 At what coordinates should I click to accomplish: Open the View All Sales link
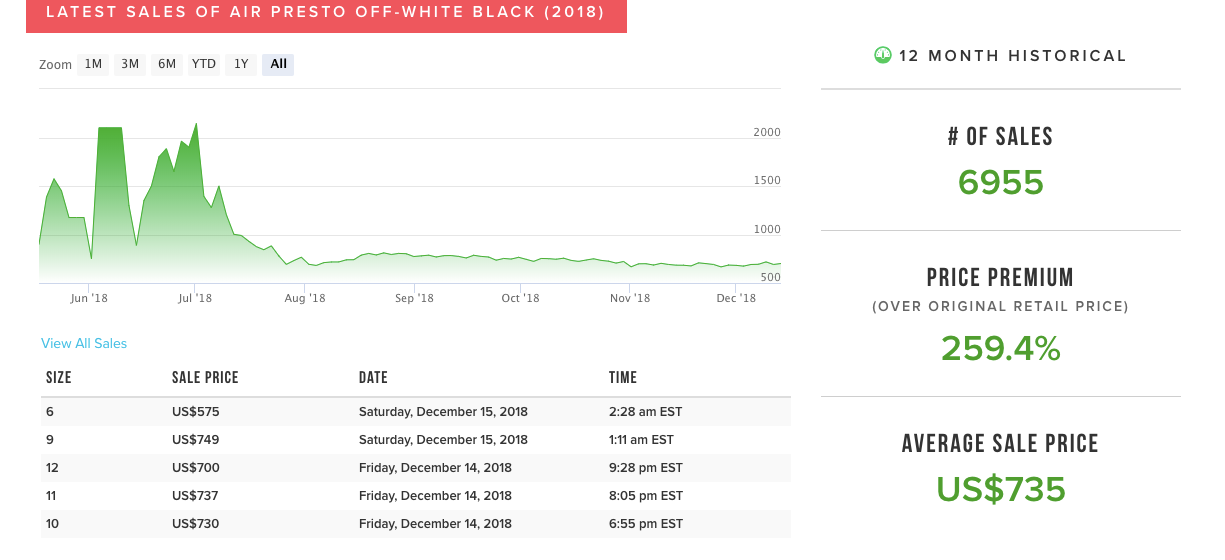click(x=84, y=343)
